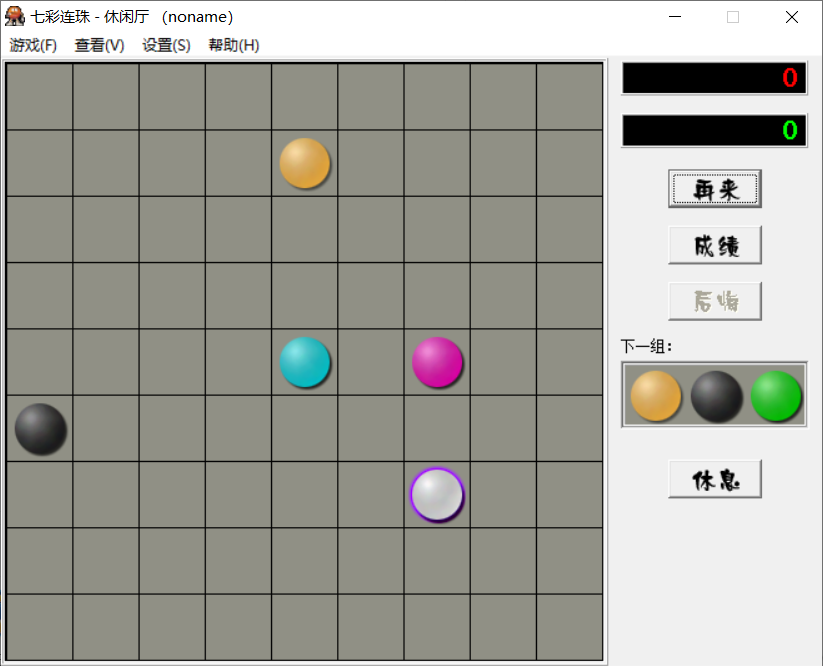Screen dimensions: 823x666
Task: Select the orange ball on the board
Action: (304, 163)
